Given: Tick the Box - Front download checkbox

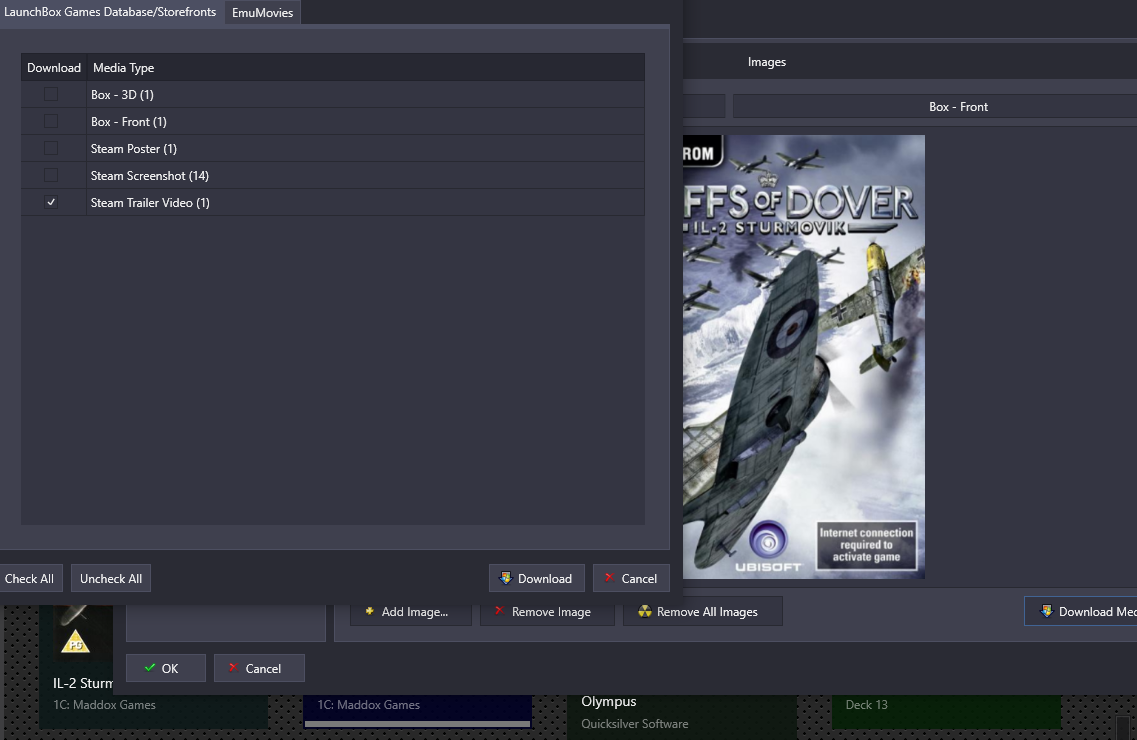Looking at the screenshot, I should coord(51,121).
